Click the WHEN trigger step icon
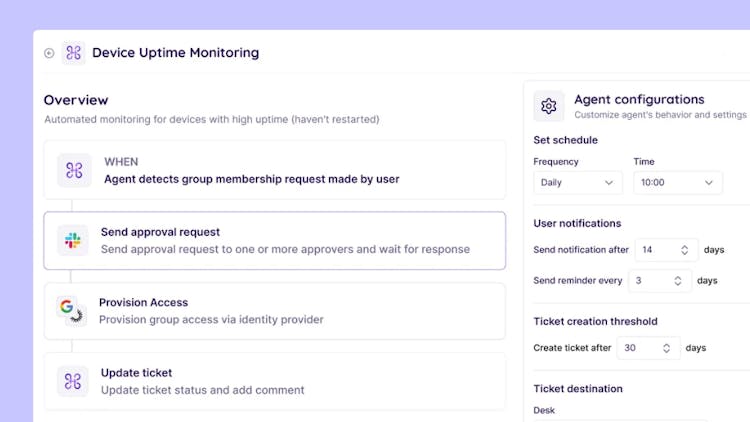Viewport: 750px width, 422px height. [73, 170]
